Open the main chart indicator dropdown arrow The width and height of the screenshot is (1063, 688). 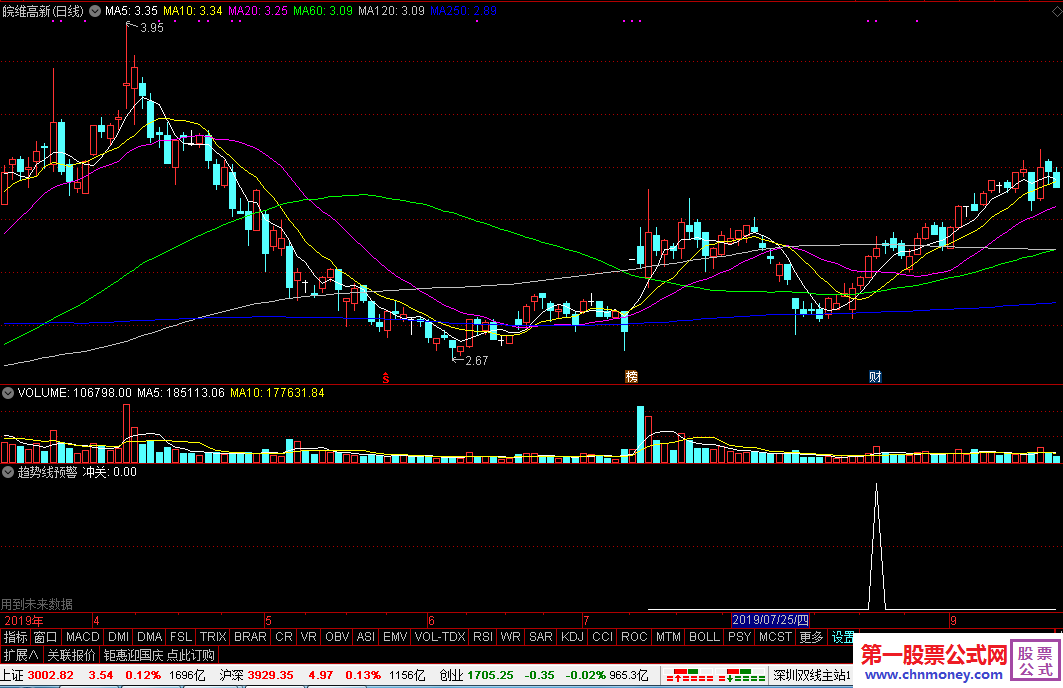(95, 11)
